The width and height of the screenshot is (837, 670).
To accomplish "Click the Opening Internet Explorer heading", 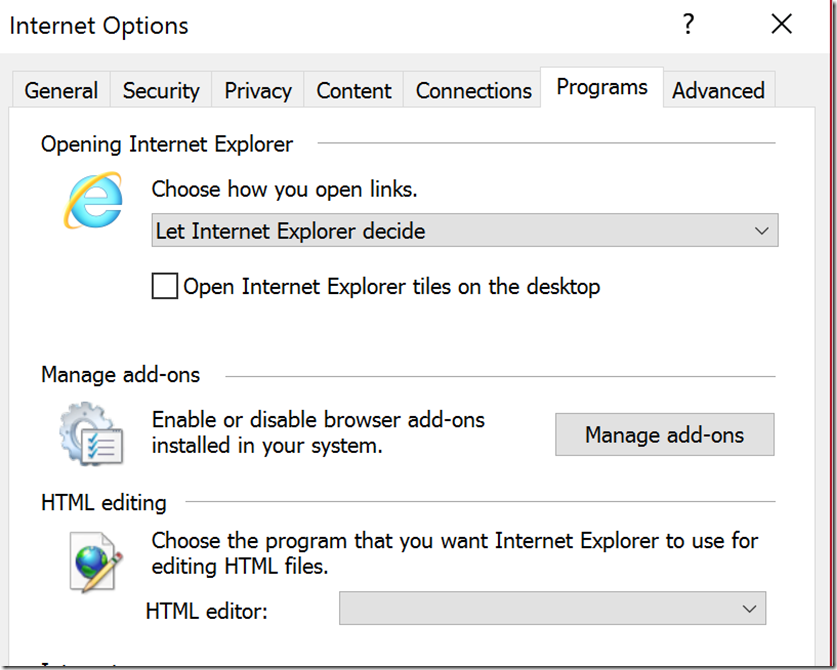I will pyautogui.click(x=167, y=144).
